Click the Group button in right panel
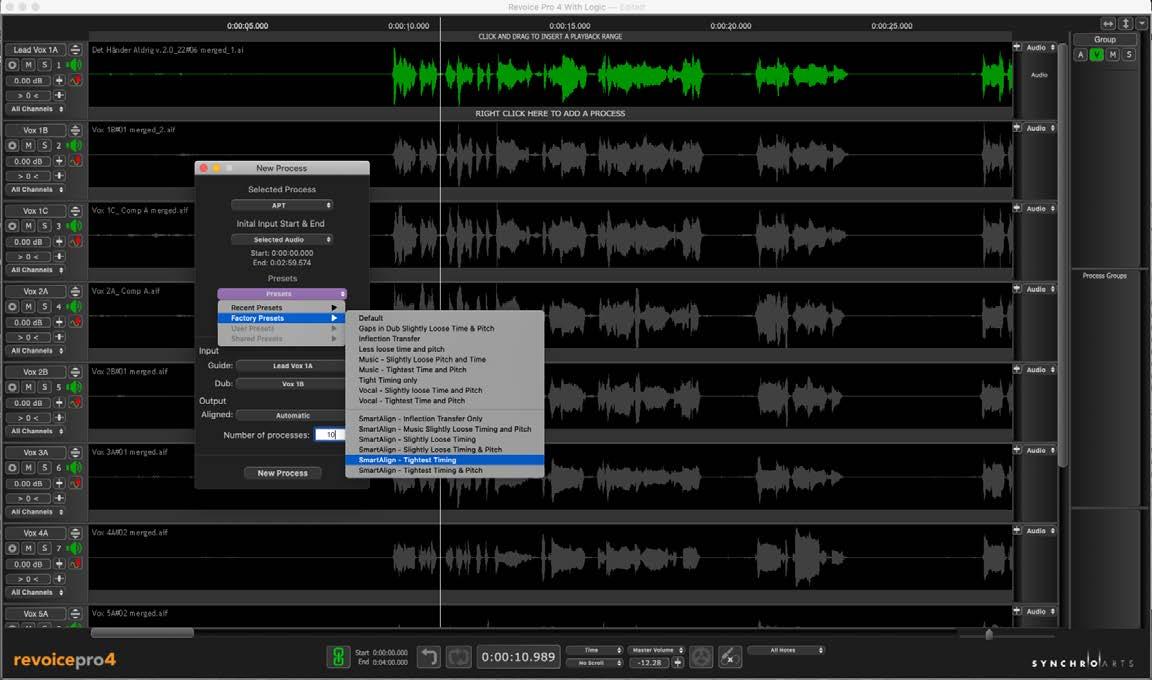 [x=1104, y=40]
